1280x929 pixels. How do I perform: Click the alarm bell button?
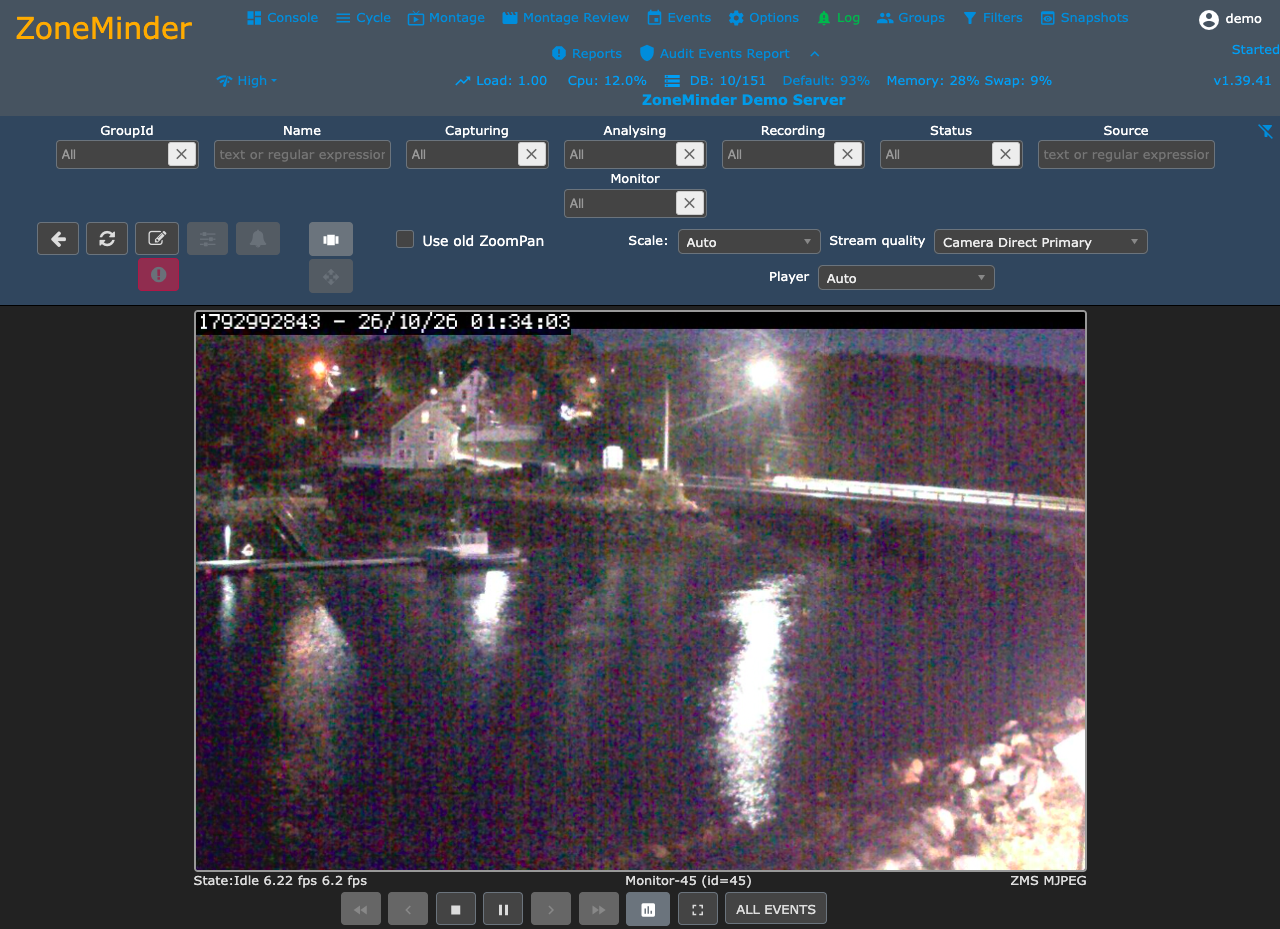pyautogui.click(x=258, y=238)
